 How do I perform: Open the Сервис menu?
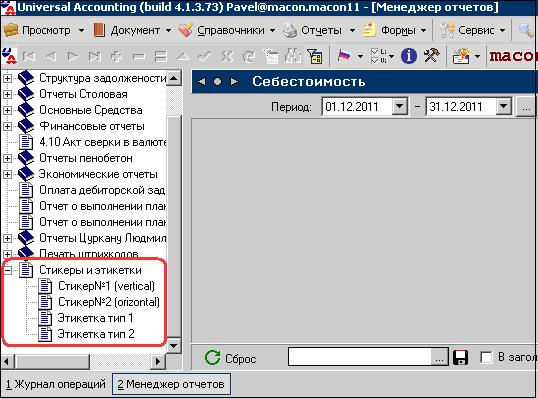pos(473,30)
